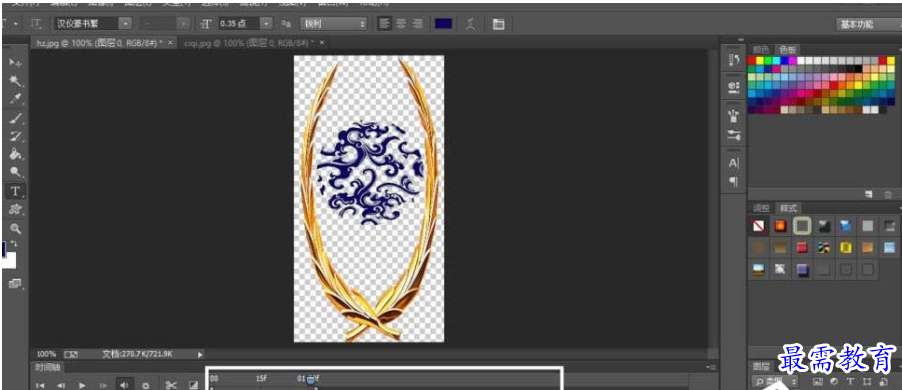
Task: Click the font family field 汉仪篆书繁
Action: (86, 24)
